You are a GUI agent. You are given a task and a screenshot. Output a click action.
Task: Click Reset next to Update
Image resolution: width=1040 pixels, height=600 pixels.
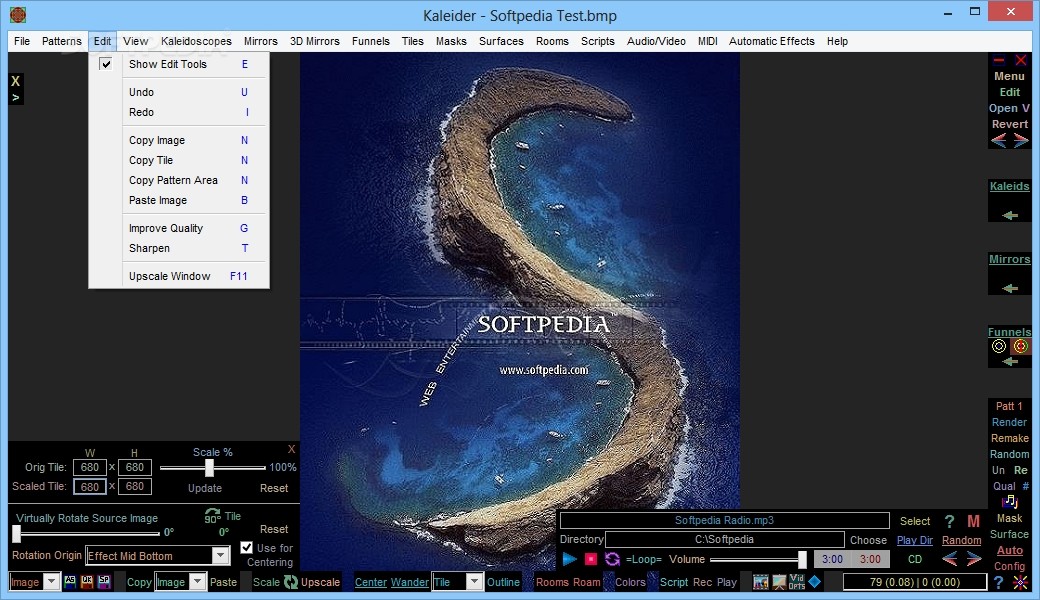(x=274, y=488)
